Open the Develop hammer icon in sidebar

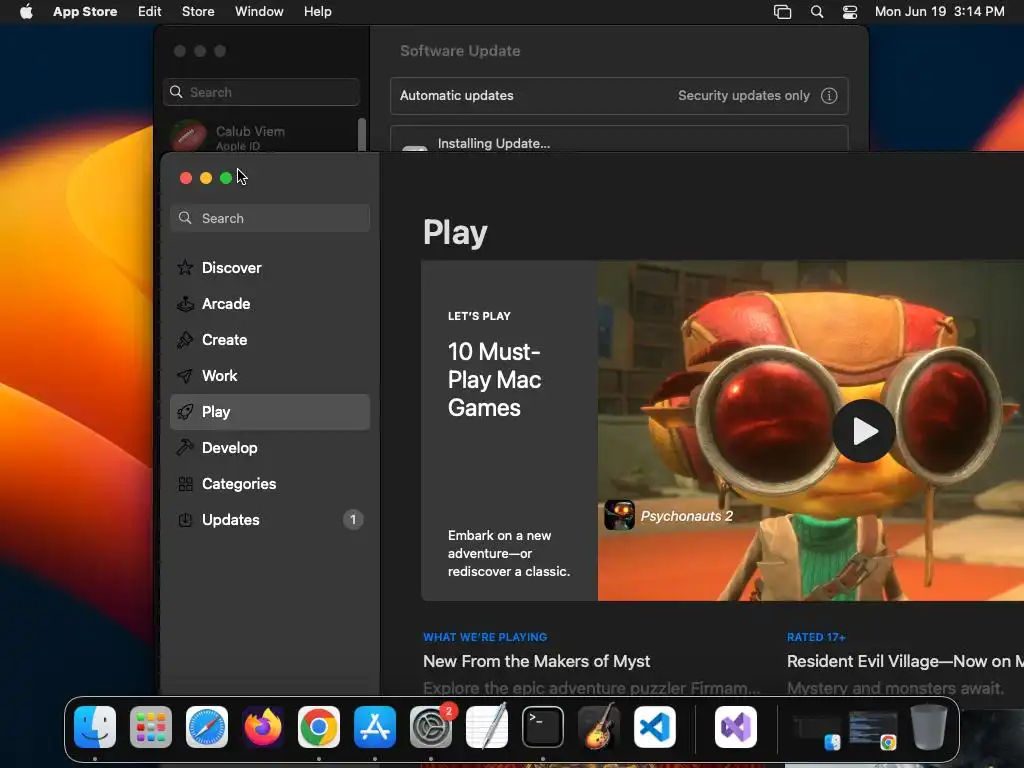point(185,447)
